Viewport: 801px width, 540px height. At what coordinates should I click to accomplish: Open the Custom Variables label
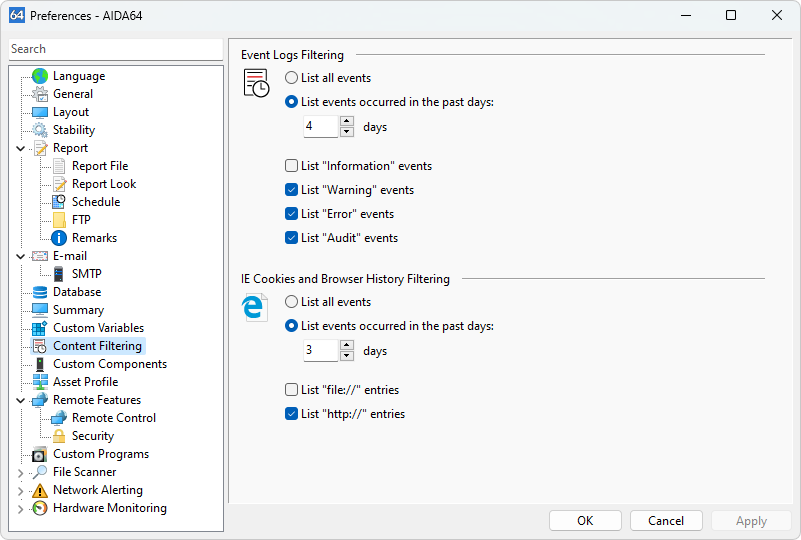(x=99, y=328)
